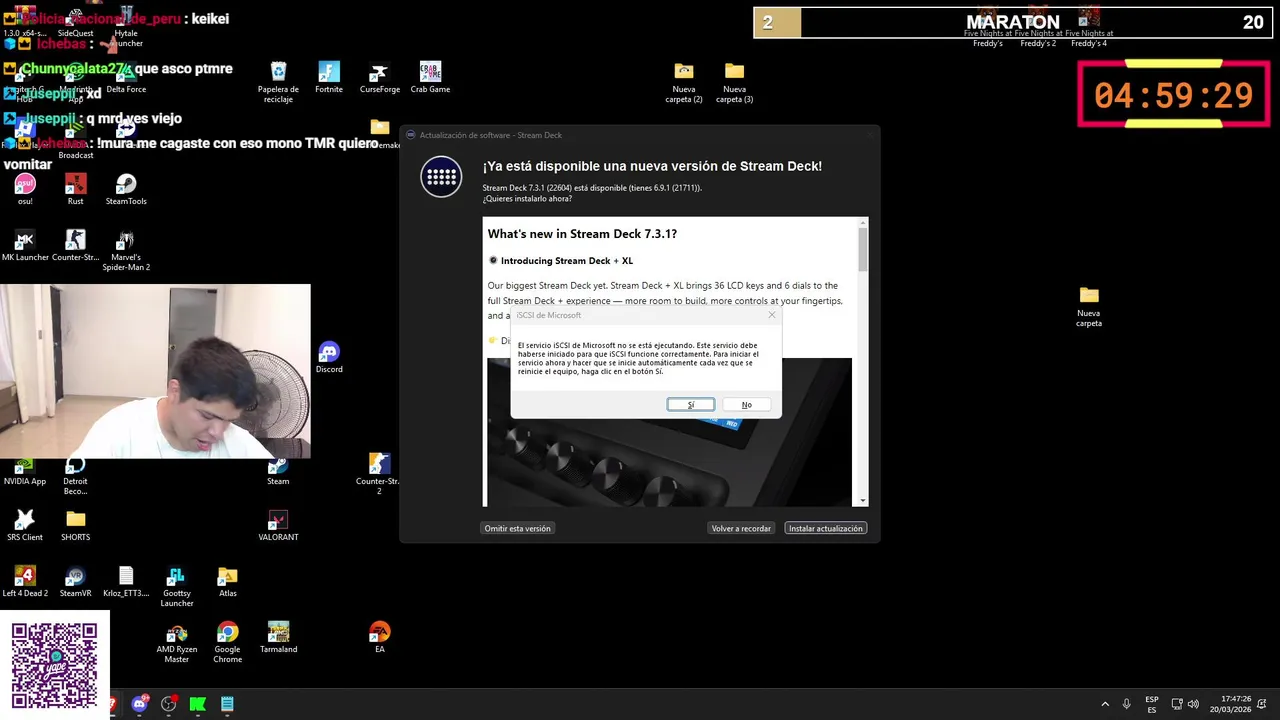
Task: Click the volume speaker tray icon
Action: 1193,704
